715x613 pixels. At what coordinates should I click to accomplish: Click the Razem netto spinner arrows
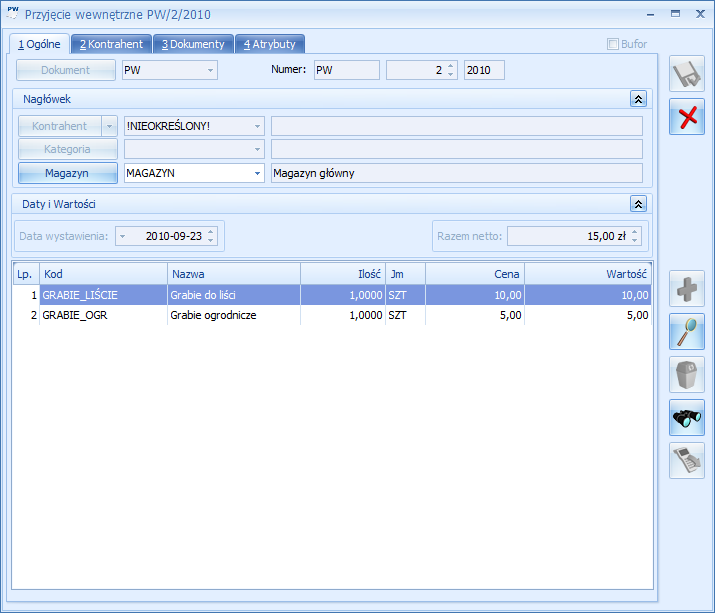click(634, 236)
